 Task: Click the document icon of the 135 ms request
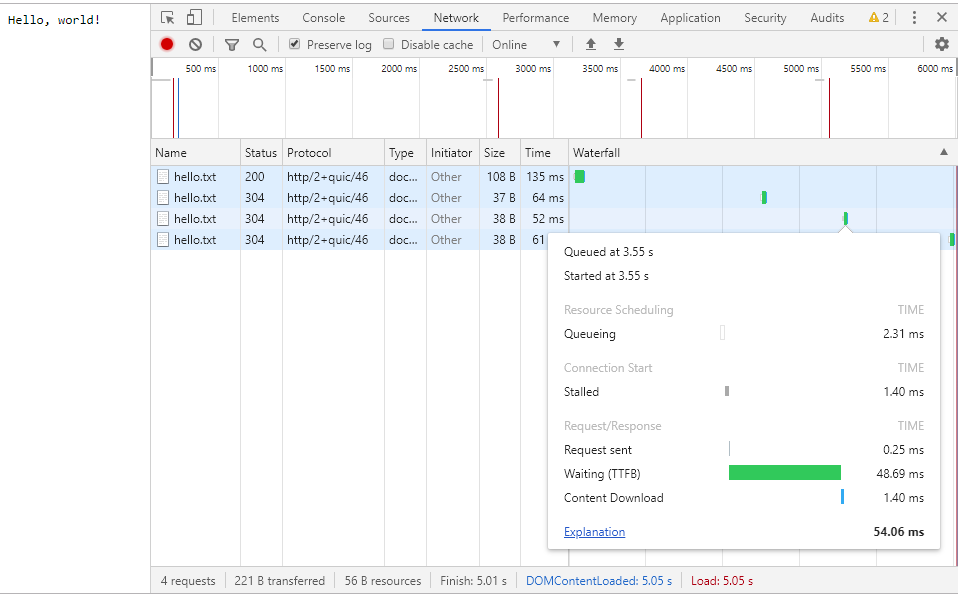[x=163, y=177]
